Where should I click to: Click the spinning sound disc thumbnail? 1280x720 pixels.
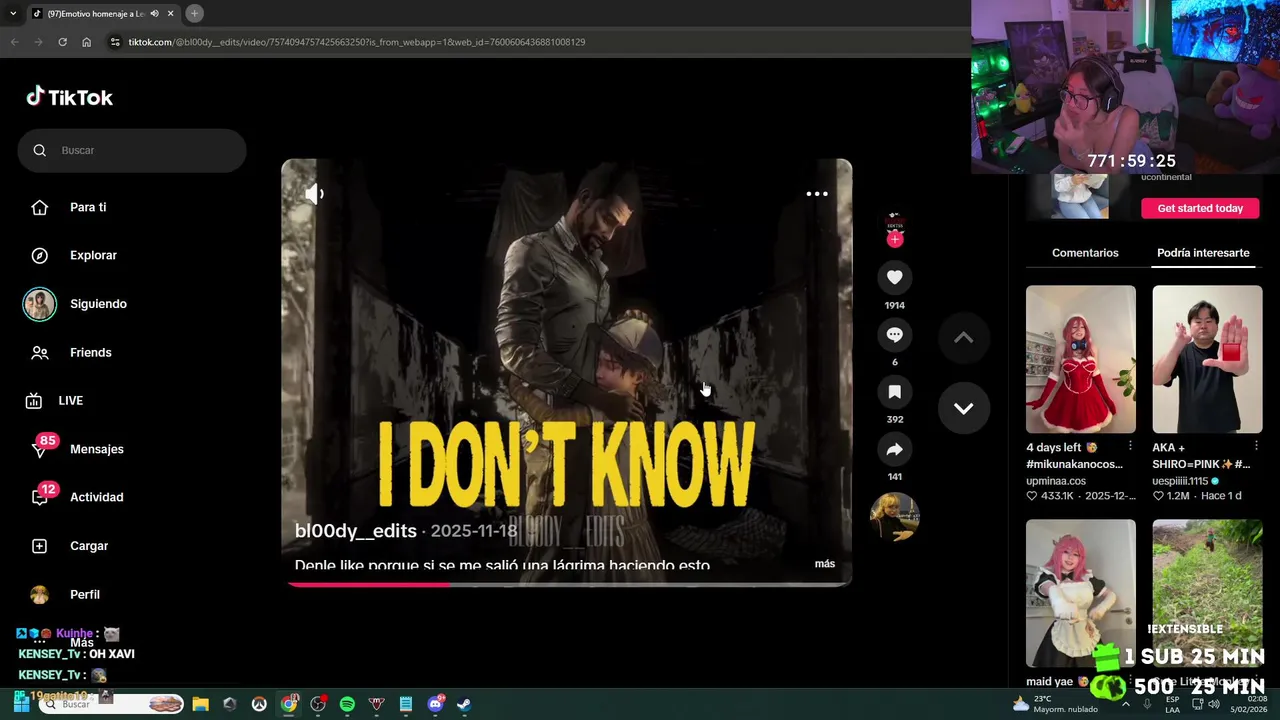(x=895, y=517)
